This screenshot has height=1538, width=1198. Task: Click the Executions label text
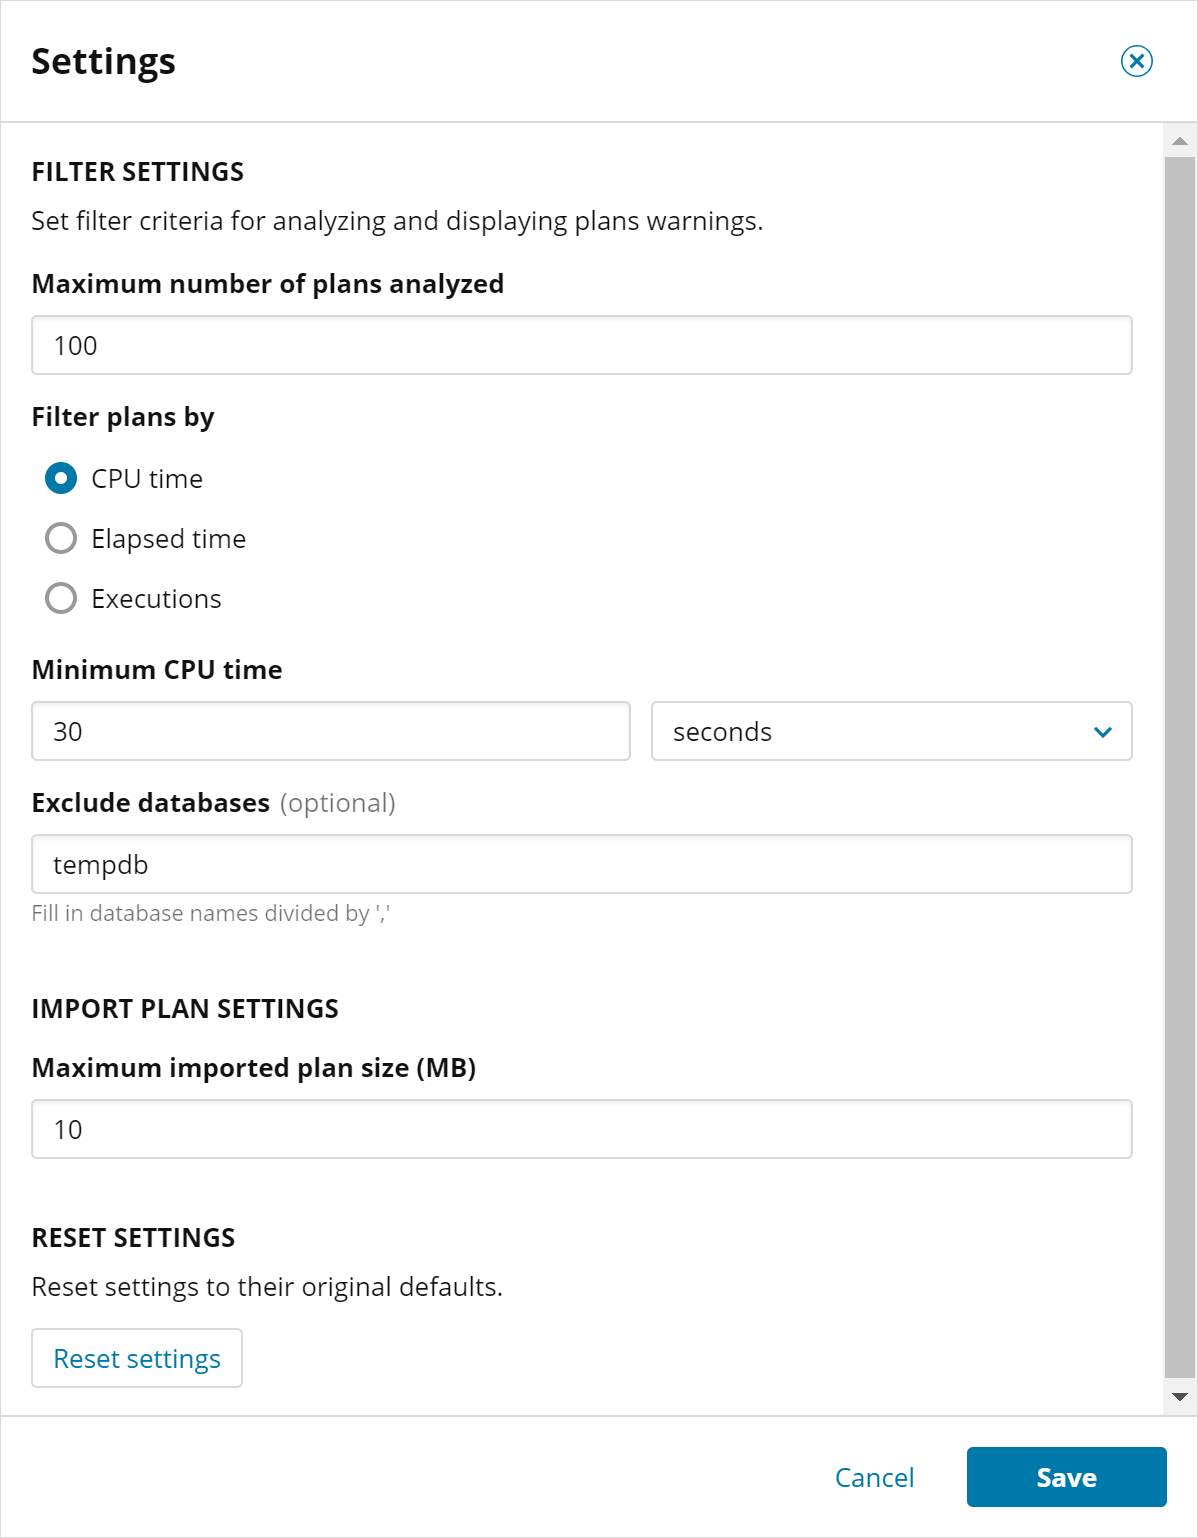156,599
